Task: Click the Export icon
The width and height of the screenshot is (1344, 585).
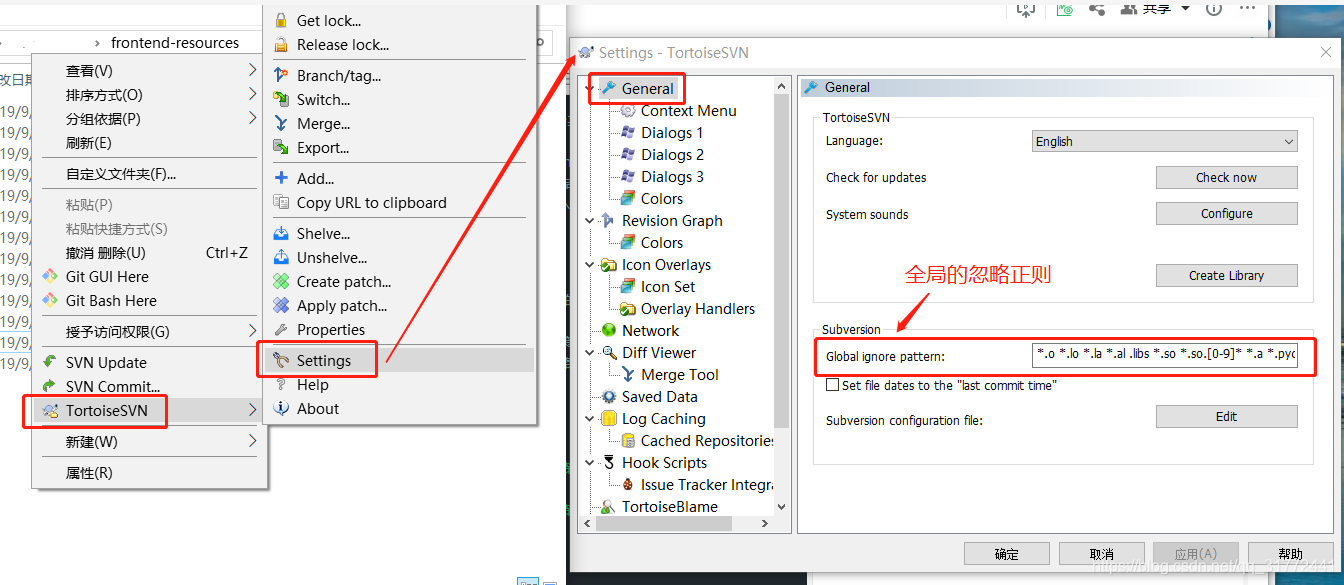Action: coord(281,148)
